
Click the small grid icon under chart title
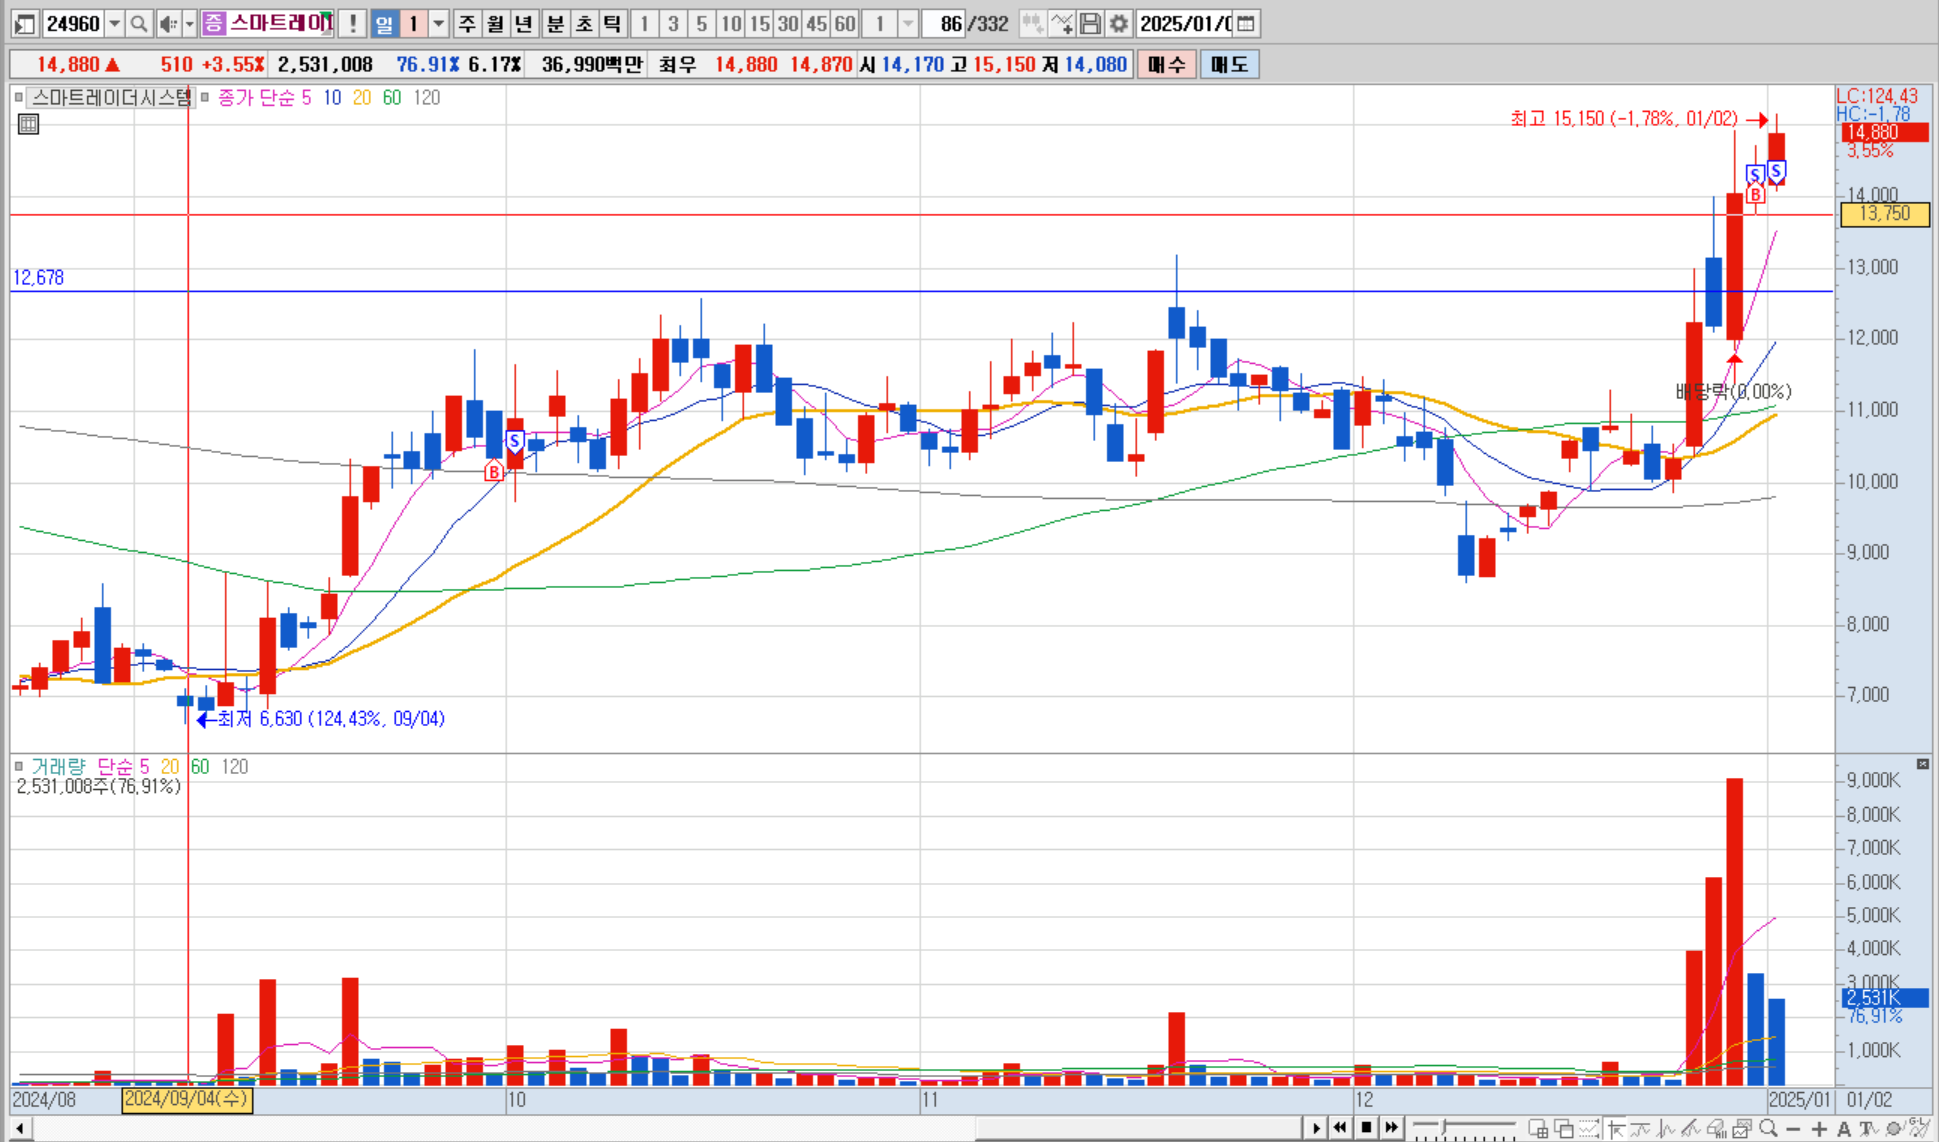coord(28,125)
